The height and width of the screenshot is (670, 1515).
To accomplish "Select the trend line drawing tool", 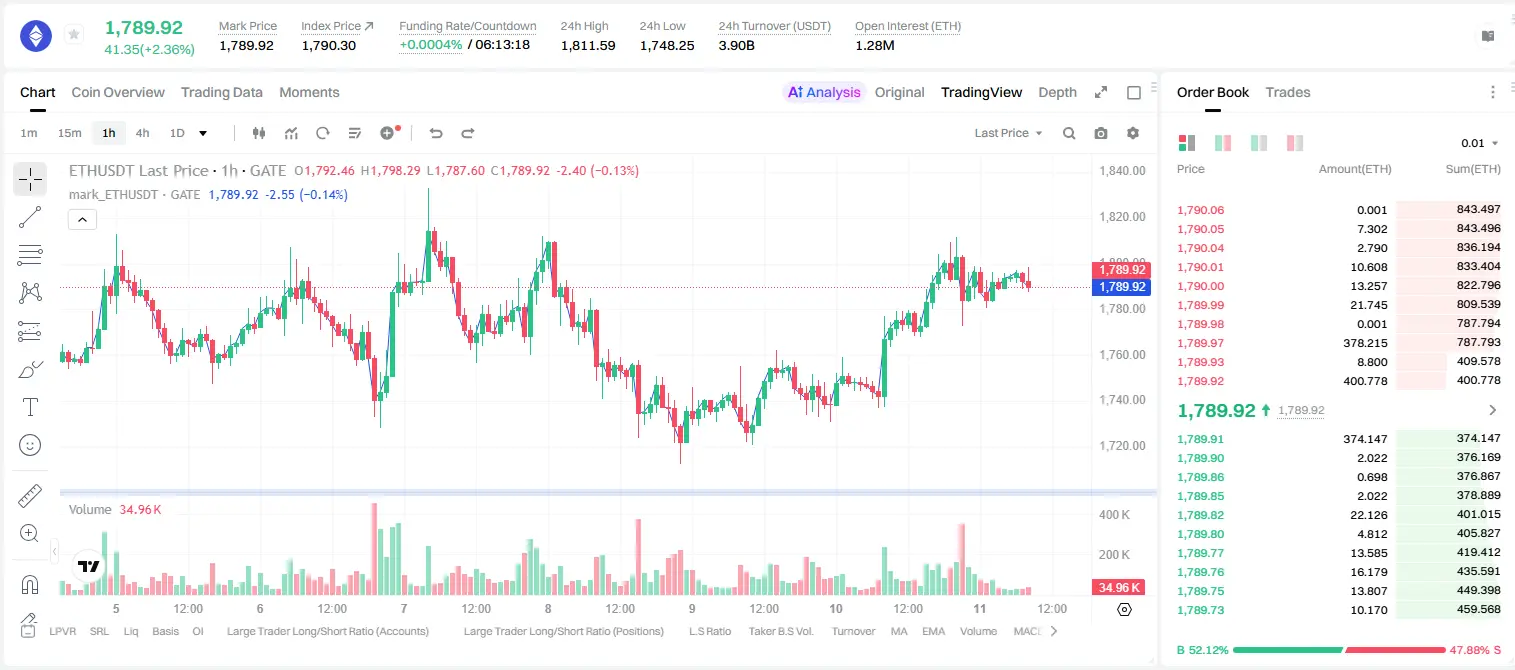I will [x=30, y=217].
